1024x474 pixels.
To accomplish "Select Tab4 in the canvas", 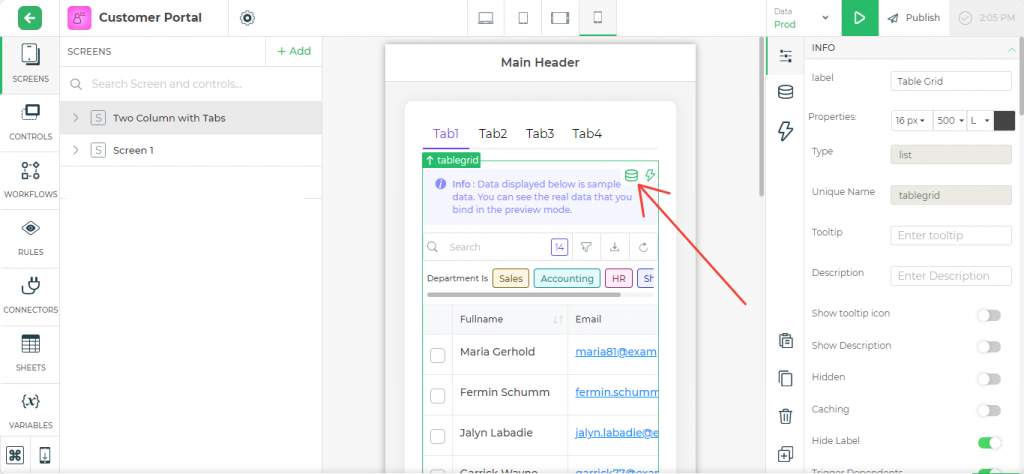I will [587, 134].
